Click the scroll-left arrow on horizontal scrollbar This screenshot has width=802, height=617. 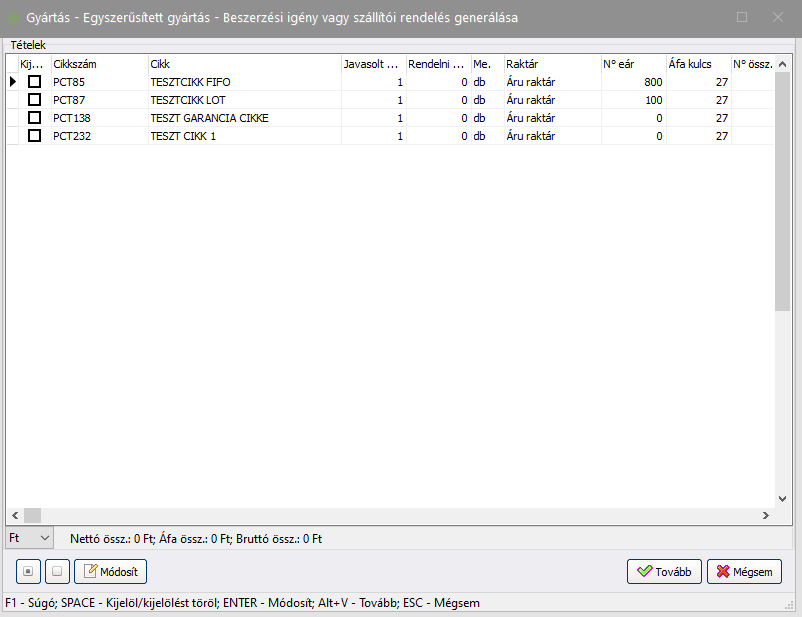point(14,515)
